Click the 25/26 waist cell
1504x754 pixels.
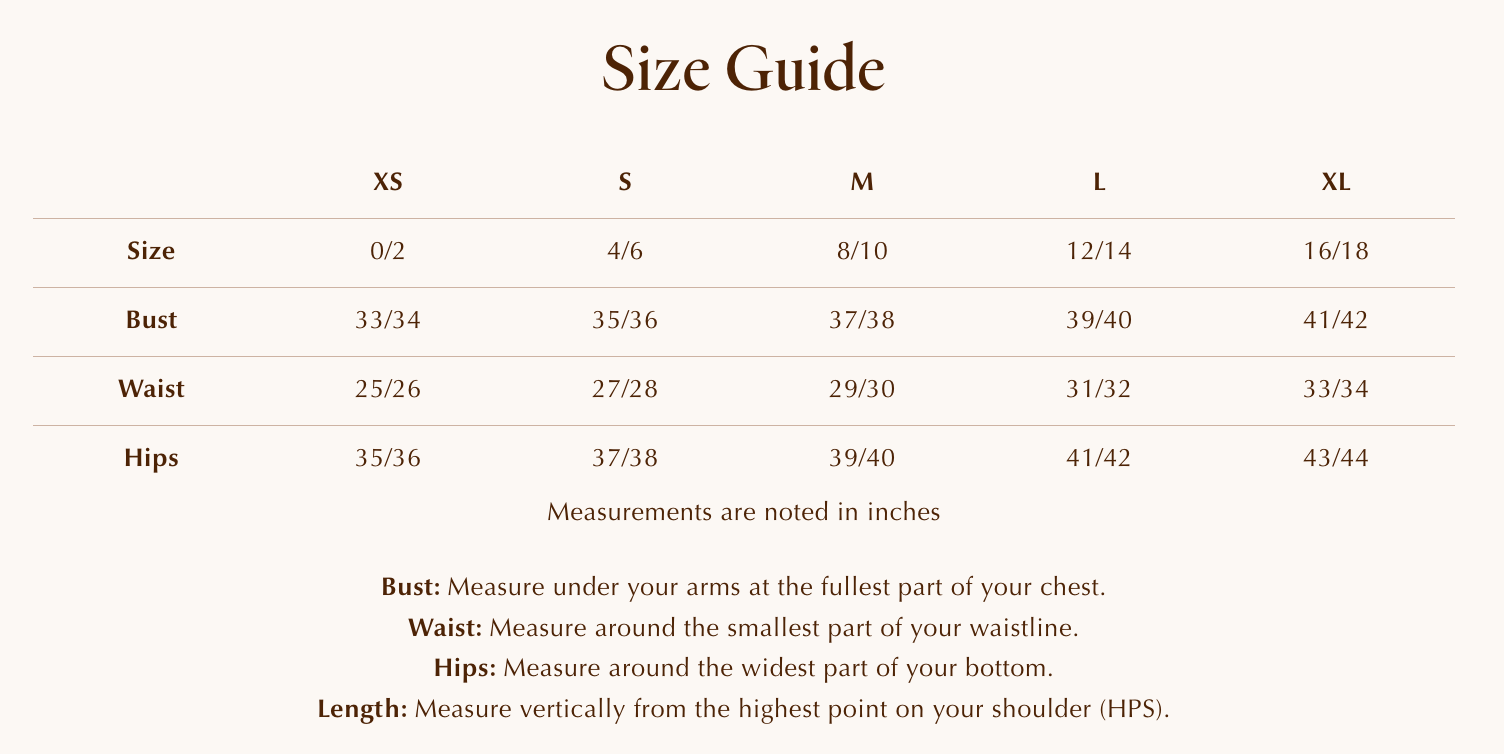[x=388, y=389]
